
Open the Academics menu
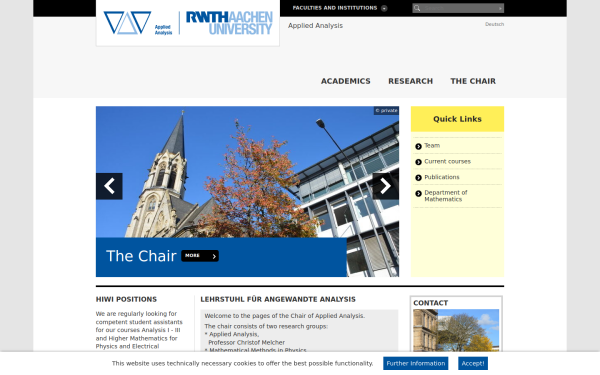346,81
